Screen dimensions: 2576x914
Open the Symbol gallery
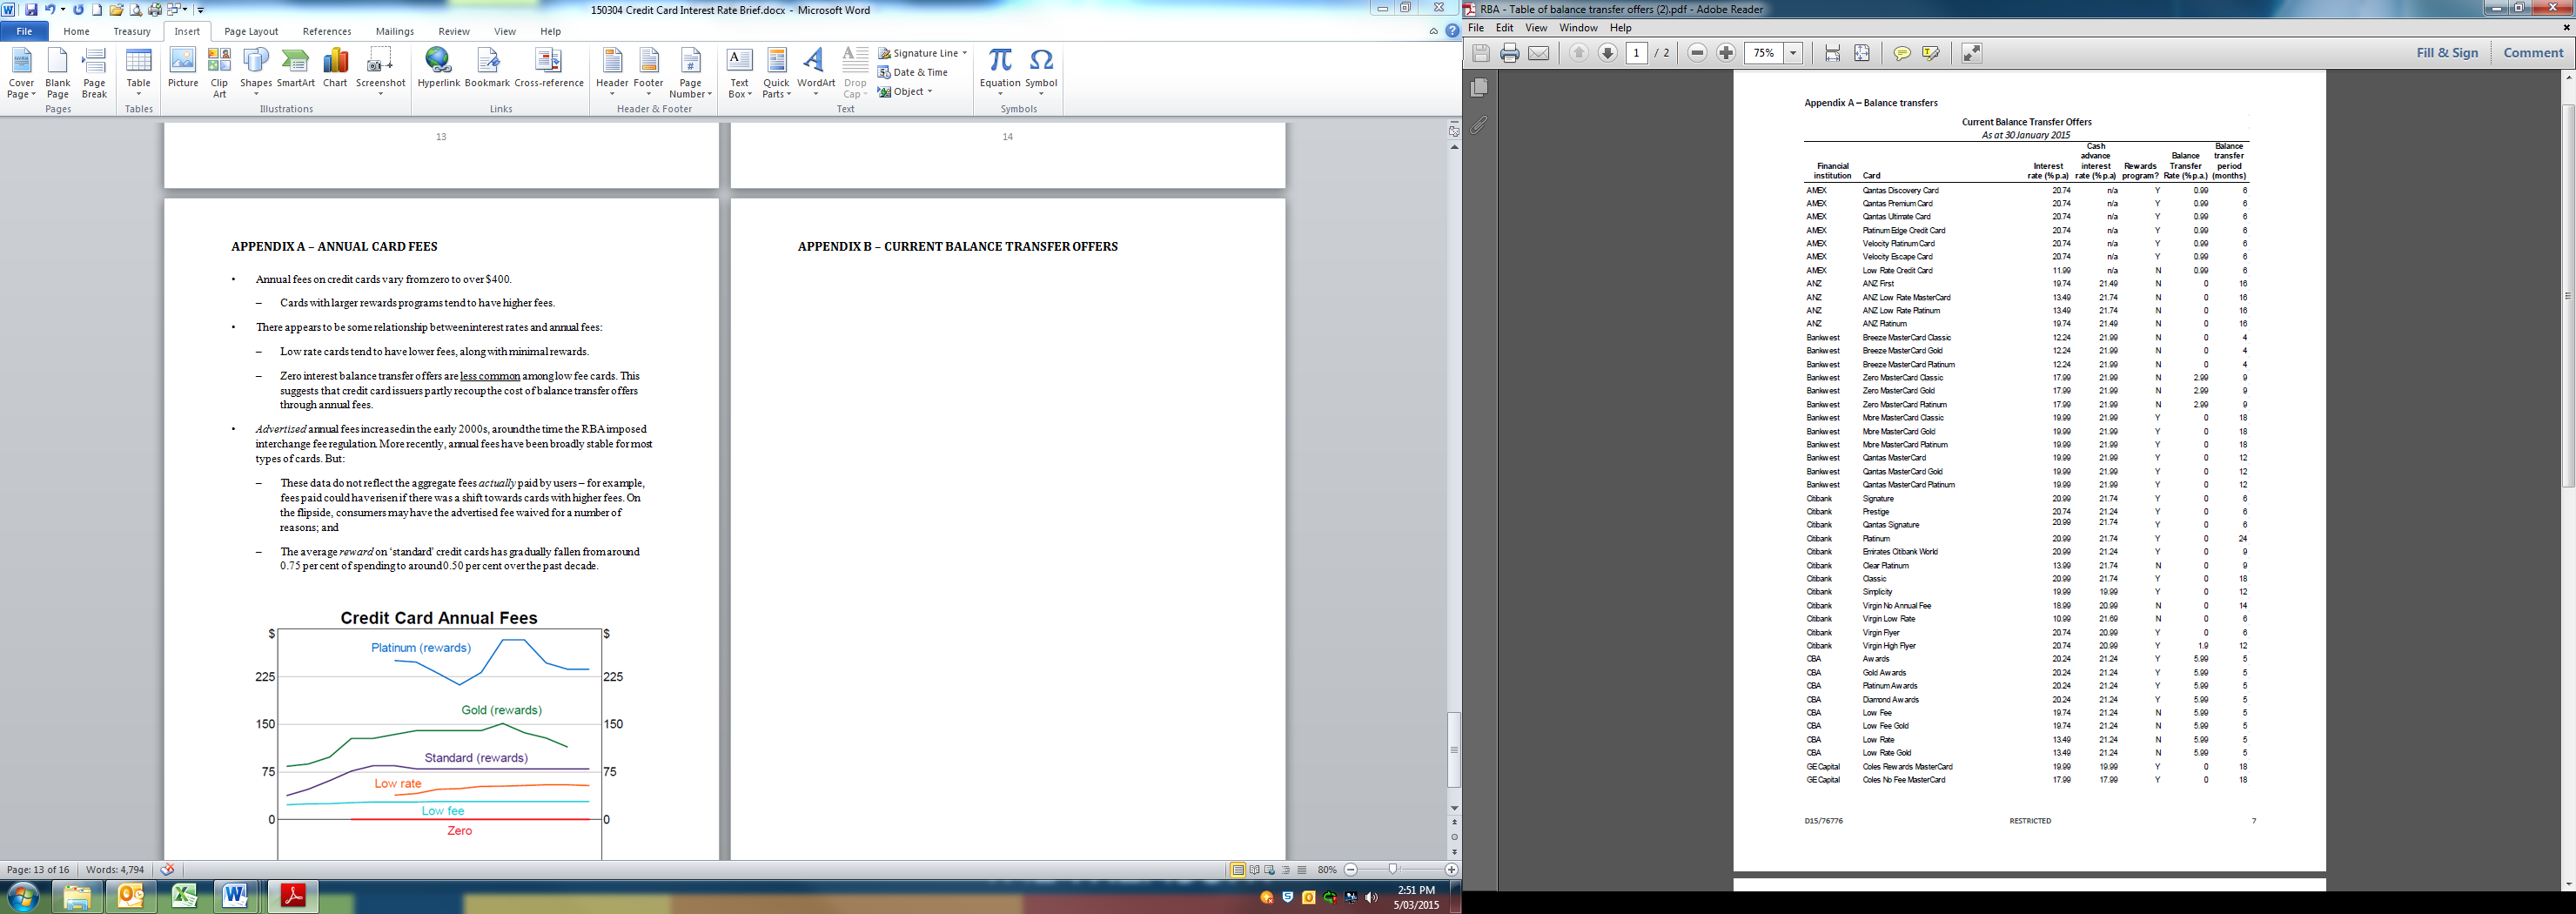pyautogui.click(x=1041, y=73)
